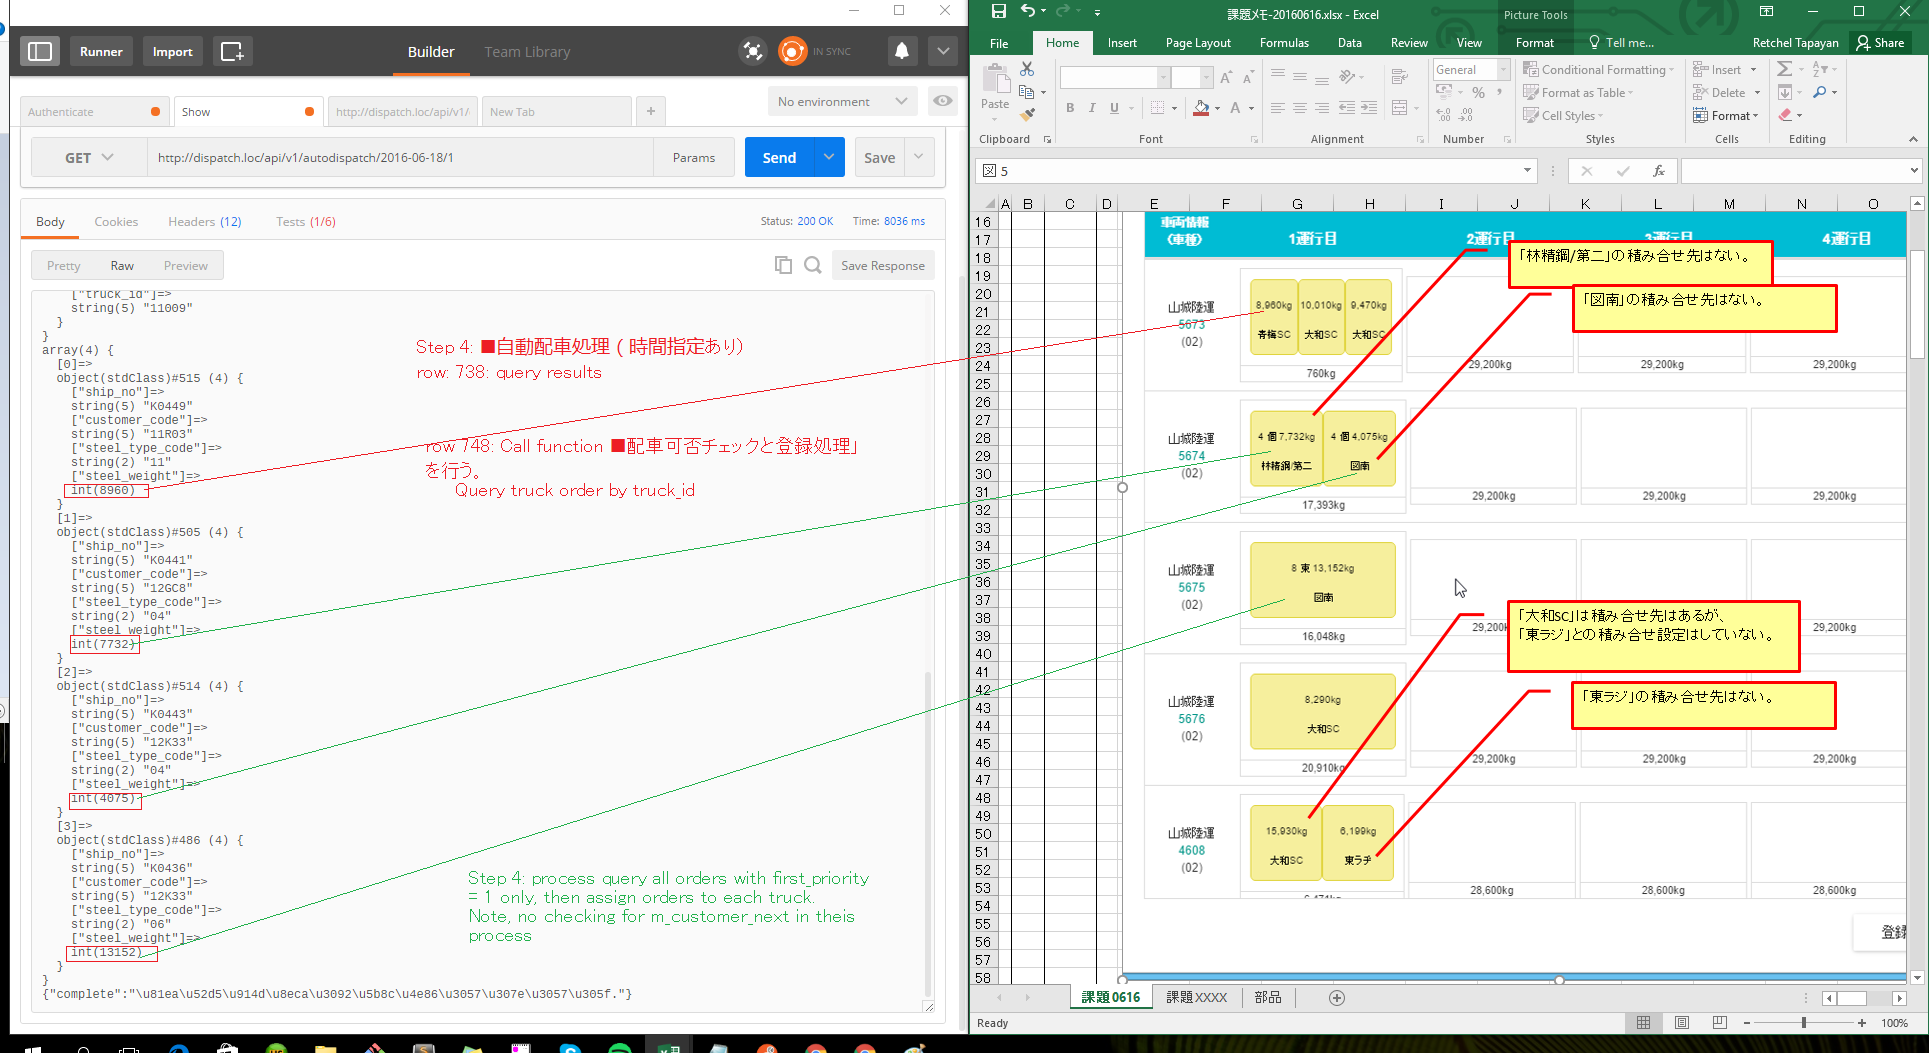This screenshot has height=1053, width=1929.
Task: Click the Format Painter brush in Excel
Action: [1027, 115]
